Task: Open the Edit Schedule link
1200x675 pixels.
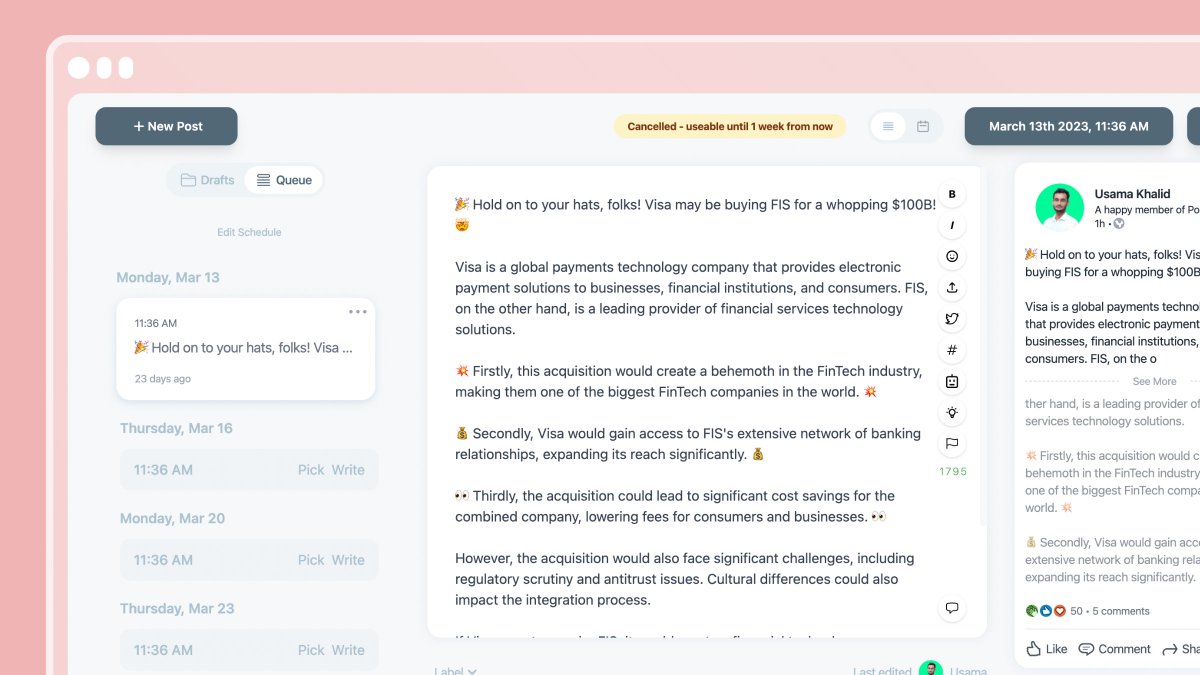Action: [249, 232]
